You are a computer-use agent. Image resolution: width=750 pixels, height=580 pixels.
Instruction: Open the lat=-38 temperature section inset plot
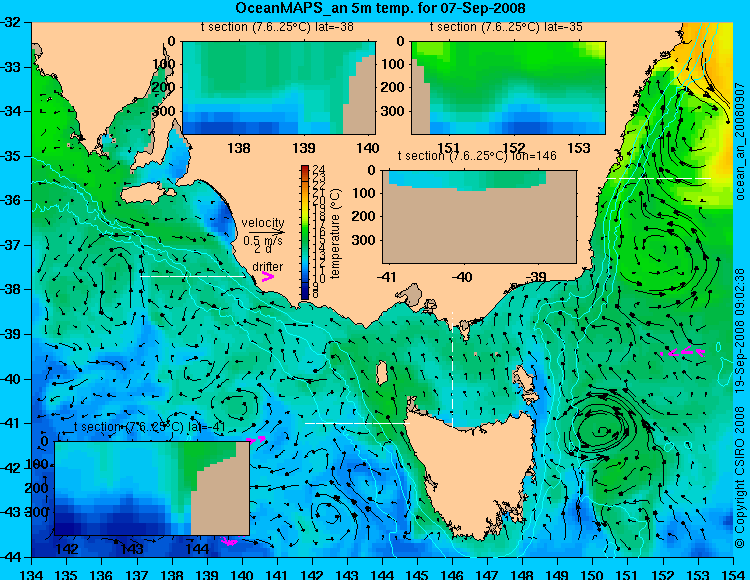click(x=279, y=88)
